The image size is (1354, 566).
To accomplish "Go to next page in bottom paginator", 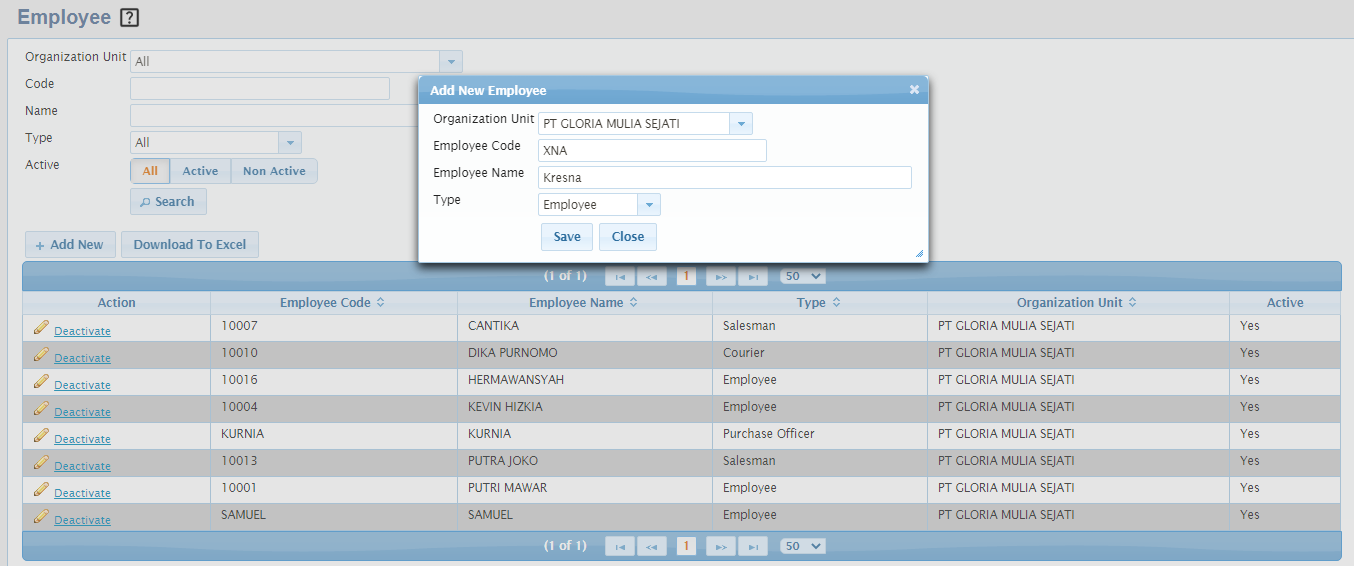I will pyautogui.click(x=720, y=546).
